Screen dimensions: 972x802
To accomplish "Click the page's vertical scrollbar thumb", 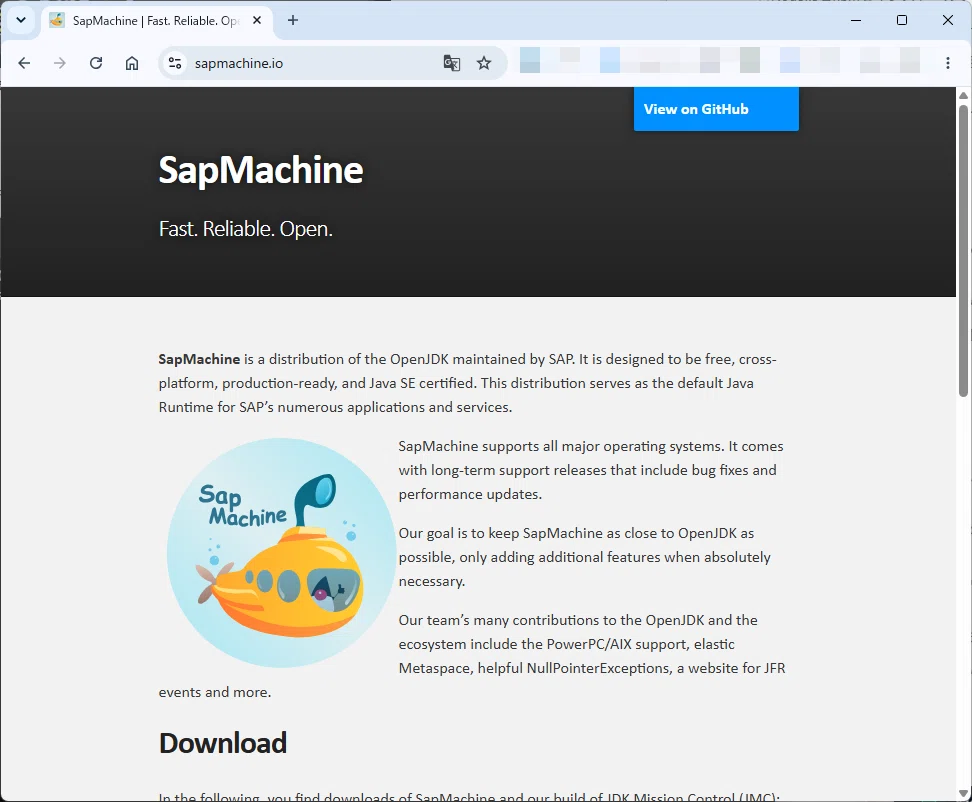I will coord(963,250).
